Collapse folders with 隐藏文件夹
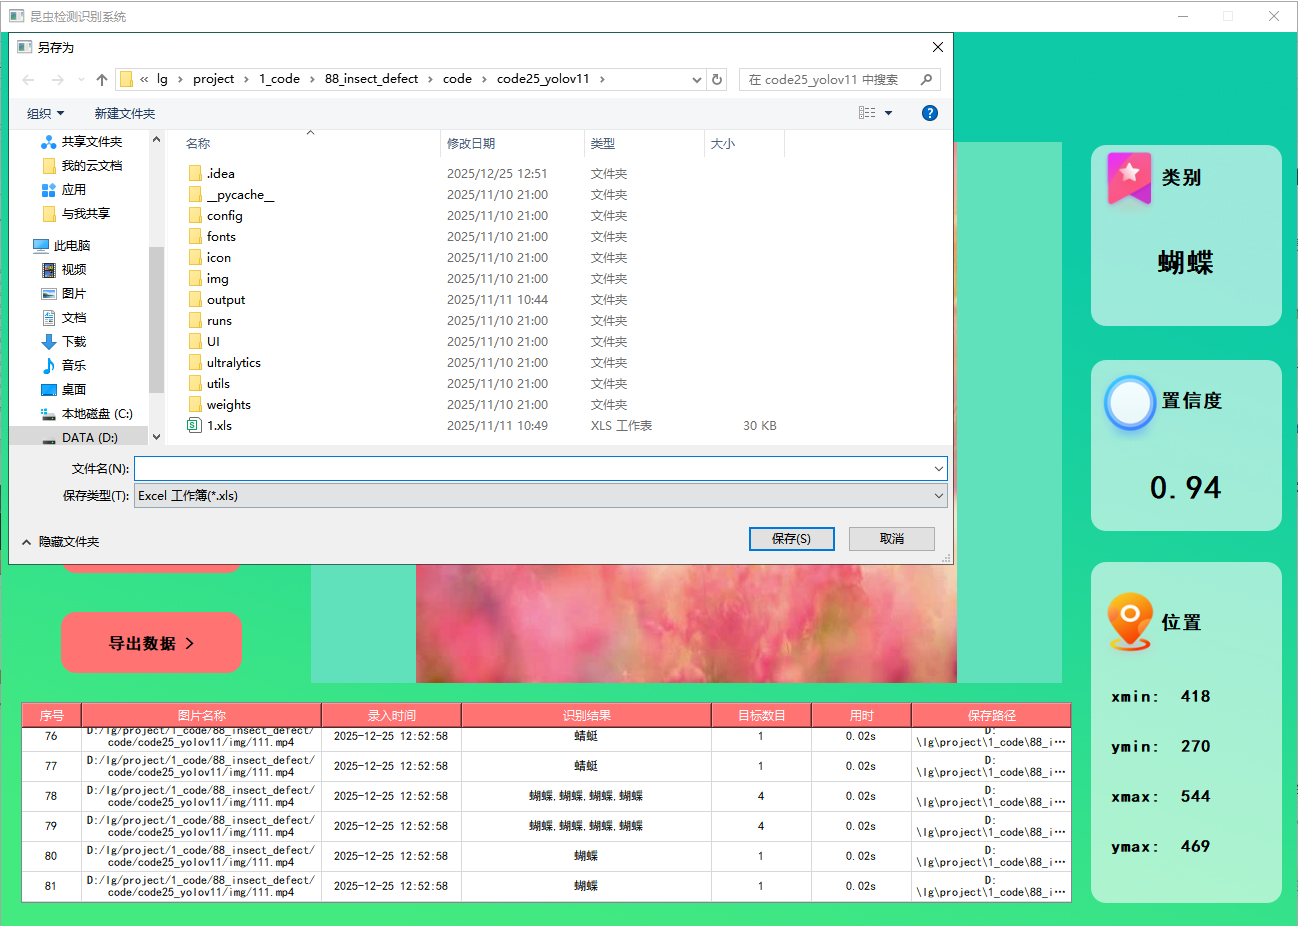Screen dimensions: 1298x926 pos(61,542)
